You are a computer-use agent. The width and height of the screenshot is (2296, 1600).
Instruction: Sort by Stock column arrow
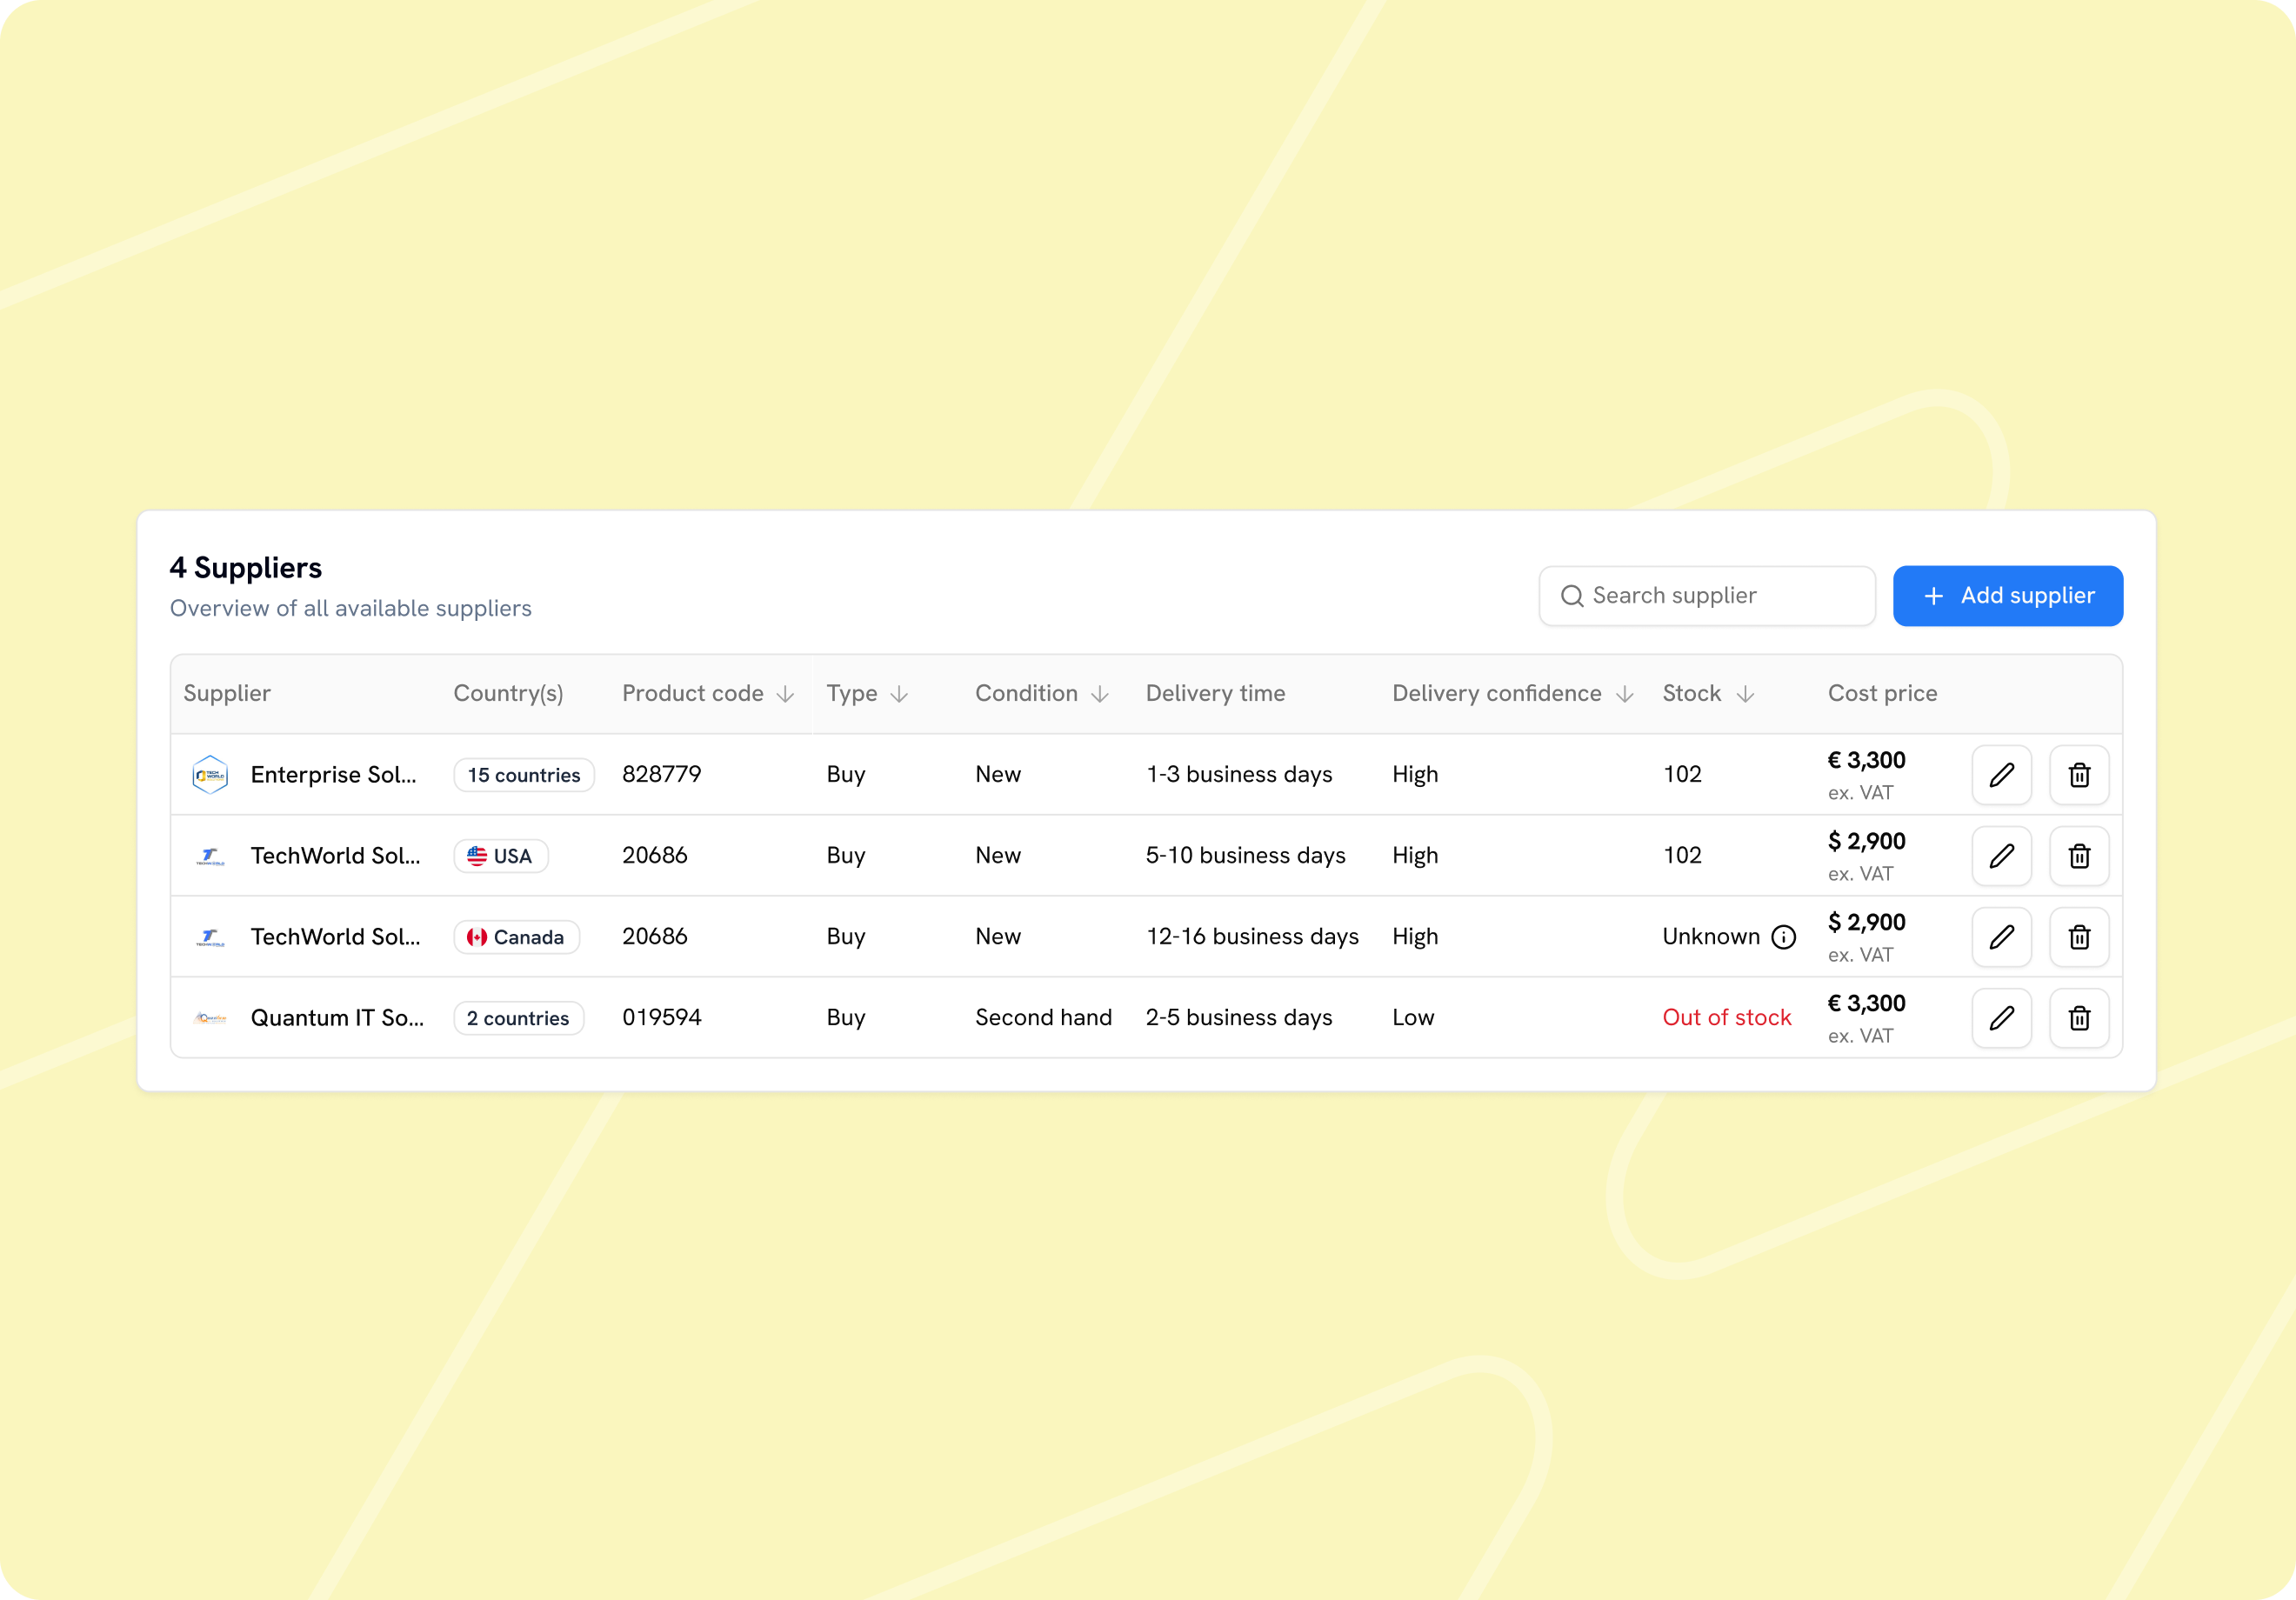[x=1745, y=694]
